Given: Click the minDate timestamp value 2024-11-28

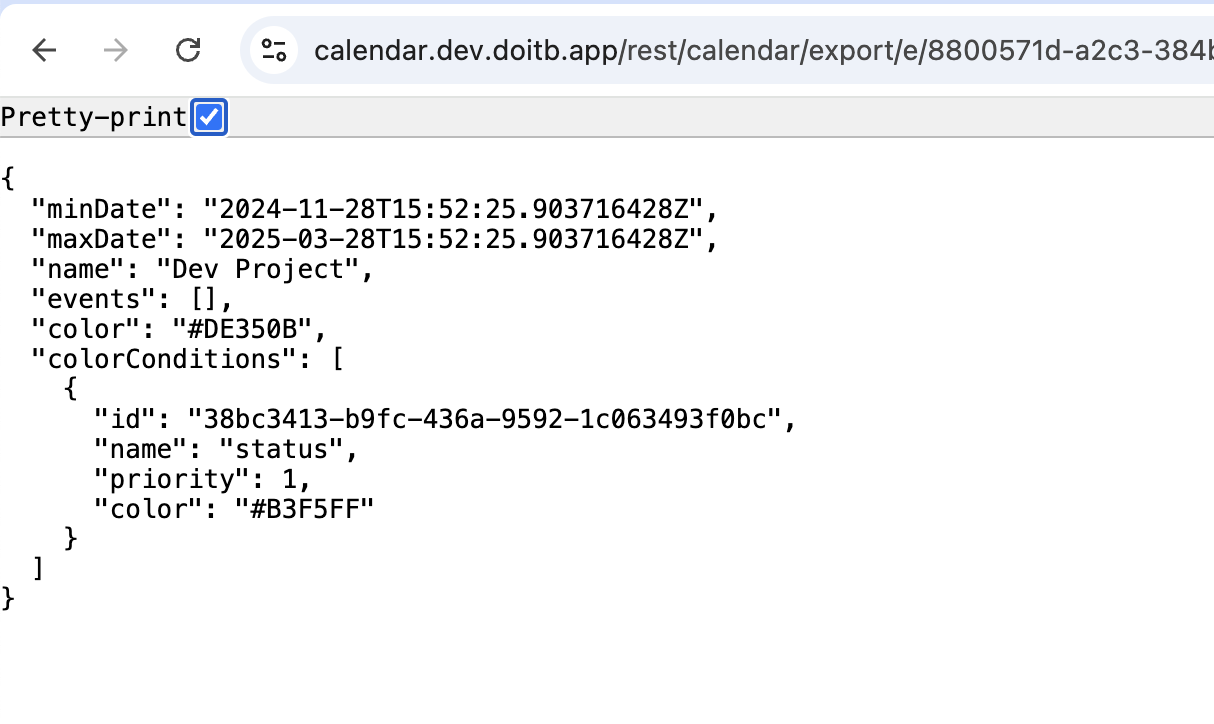Looking at the screenshot, I should point(460,210).
